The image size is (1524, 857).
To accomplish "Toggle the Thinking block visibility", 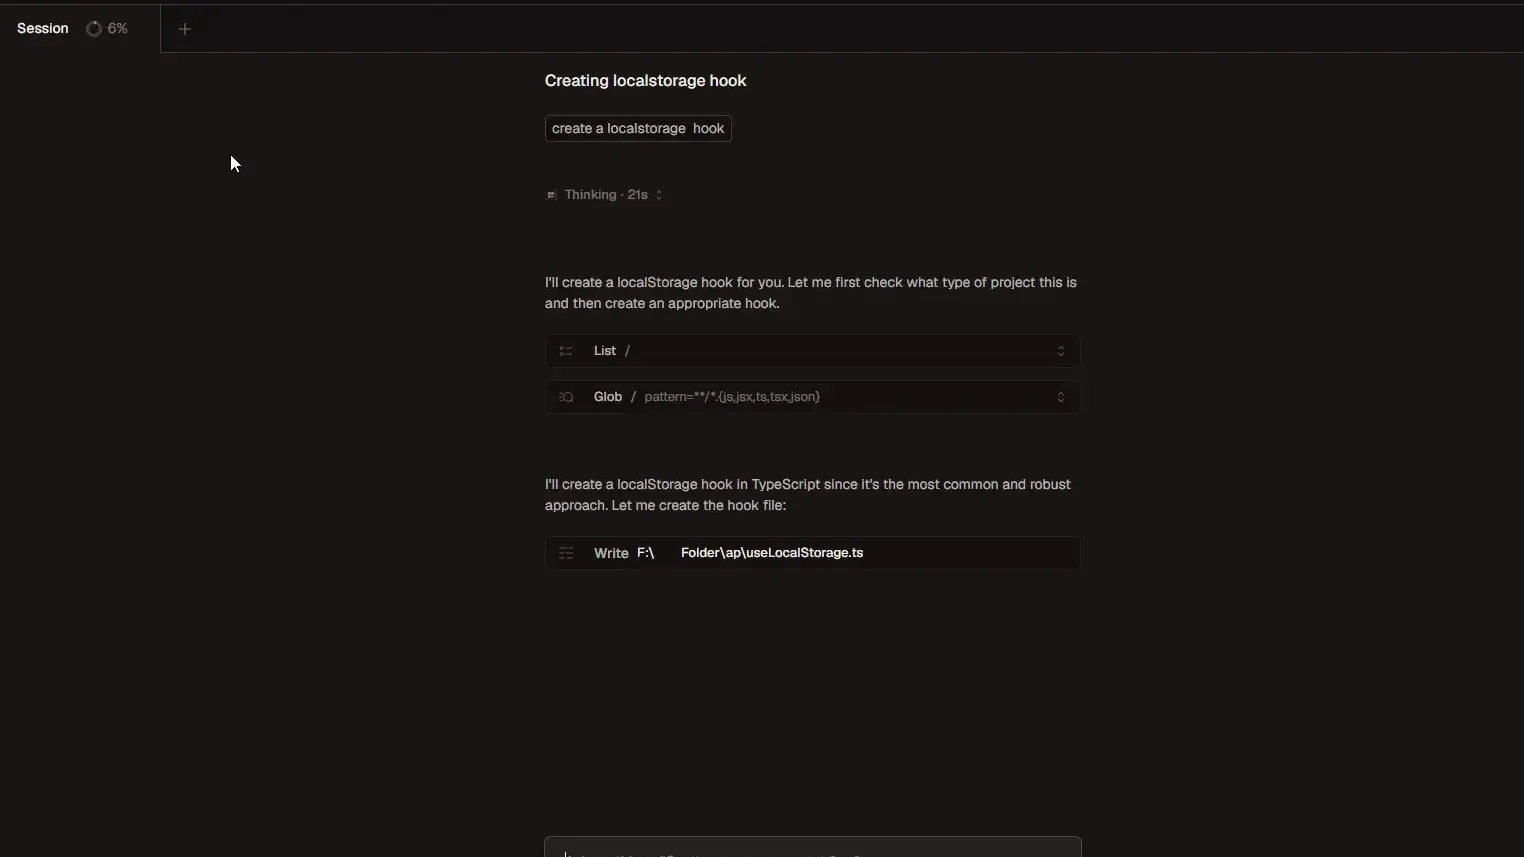I will click(606, 195).
